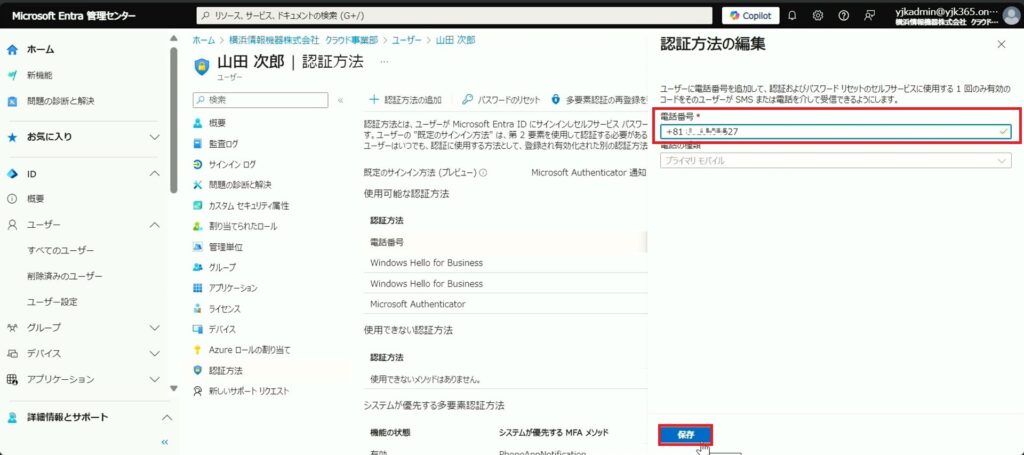Click パスワードのリセット toolbar button
The height and width of the screenshot is (455, 1024).
pyautogui.click(x=501, y=100)
